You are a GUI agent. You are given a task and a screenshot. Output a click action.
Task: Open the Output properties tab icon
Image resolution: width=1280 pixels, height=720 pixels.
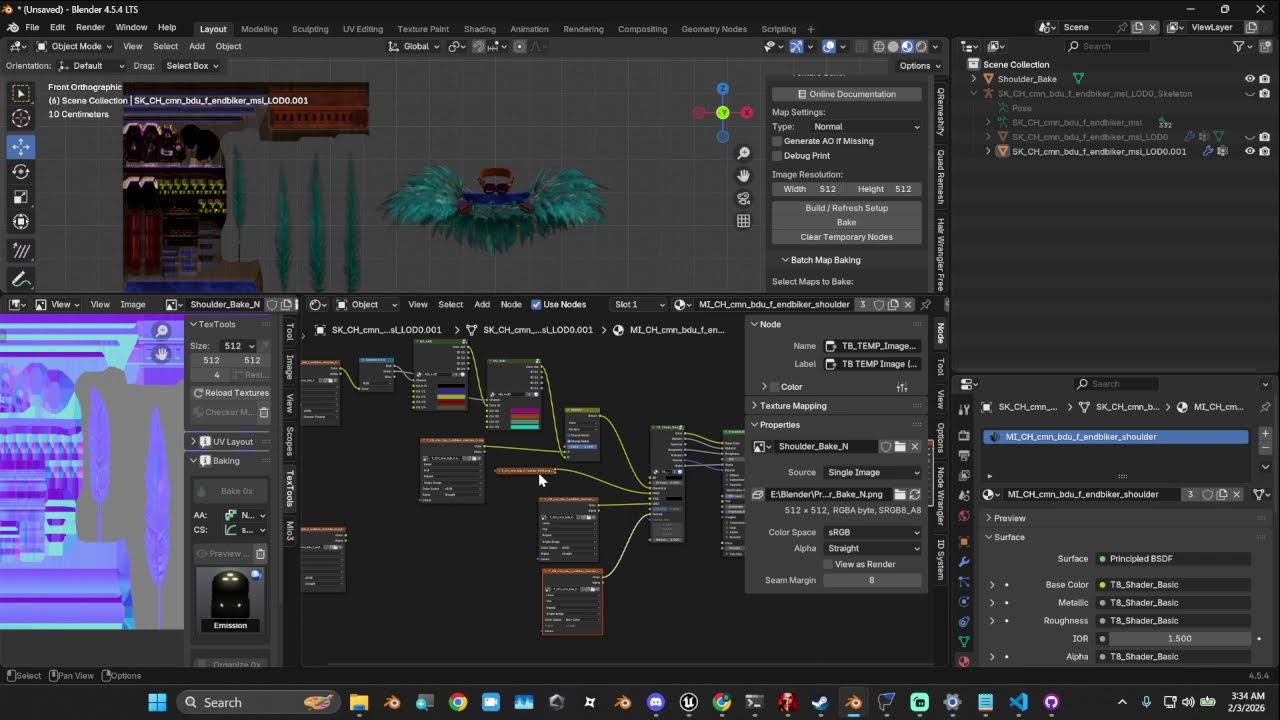[964, 454]
